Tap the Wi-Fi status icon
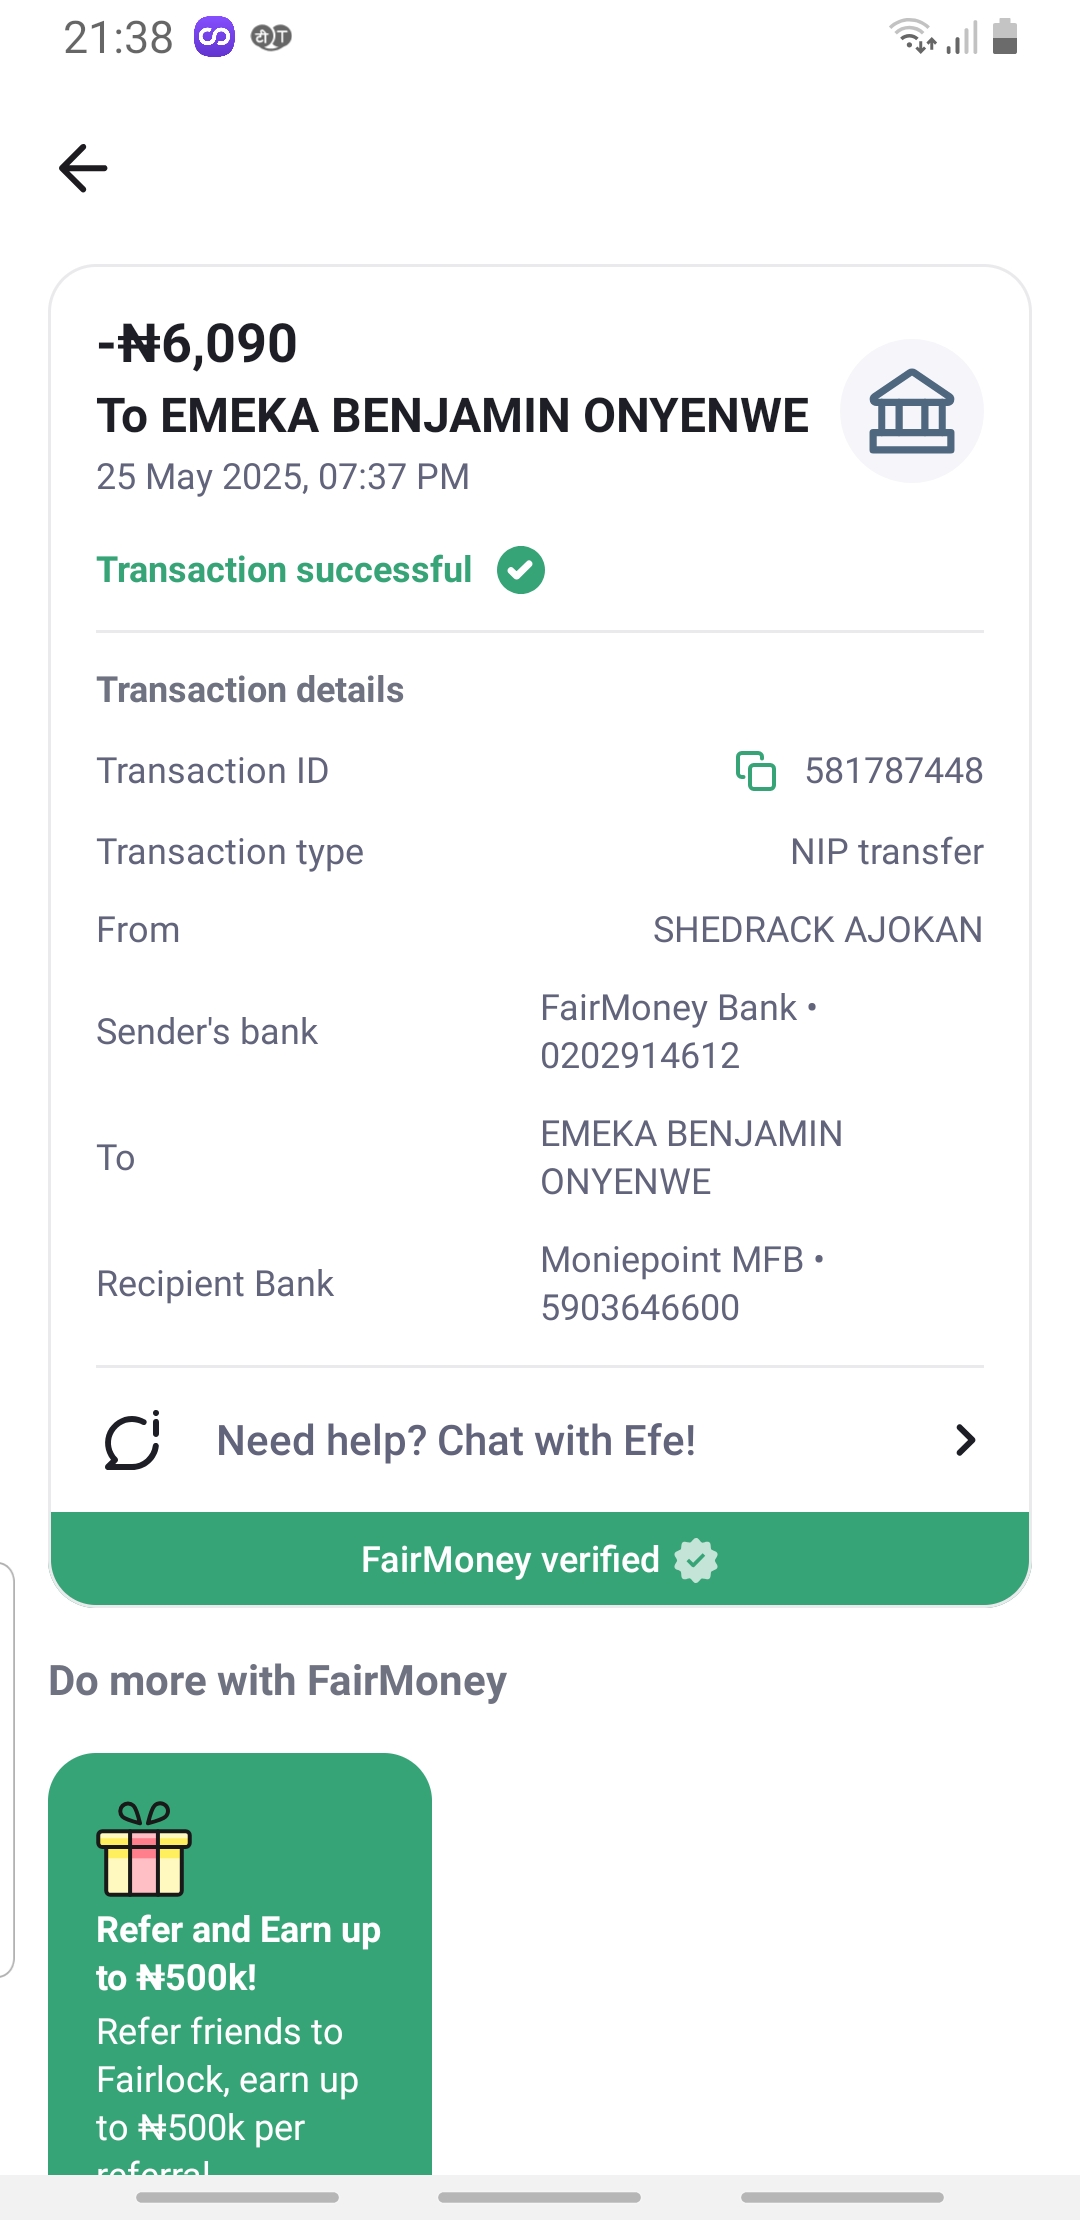1080x2220 pixels. pyautogui.click(x=912, y=37)
